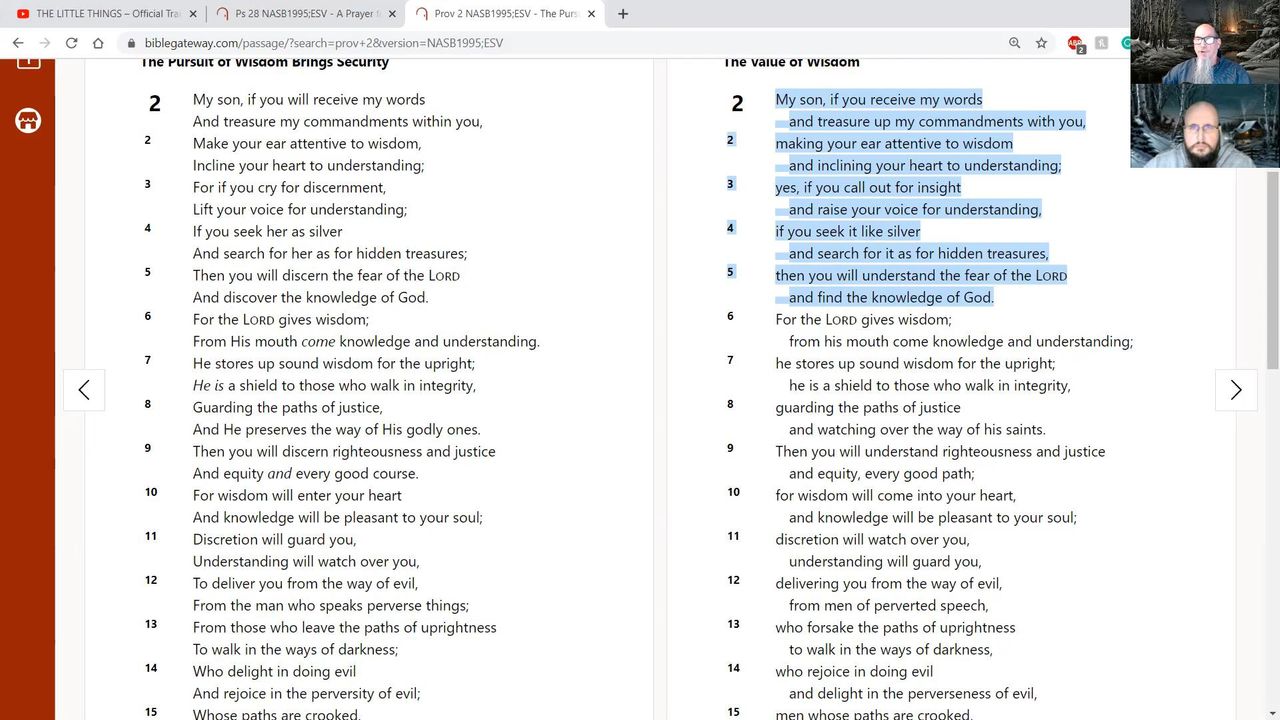1280x720 pixels.
Task: Click the bottom webcam video thumbnail
Action: (x=1205, y=126)
